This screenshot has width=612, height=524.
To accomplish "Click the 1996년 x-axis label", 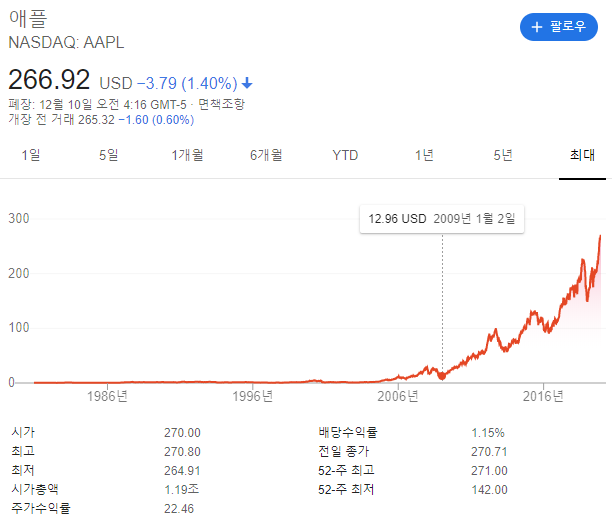I will 253,396.
